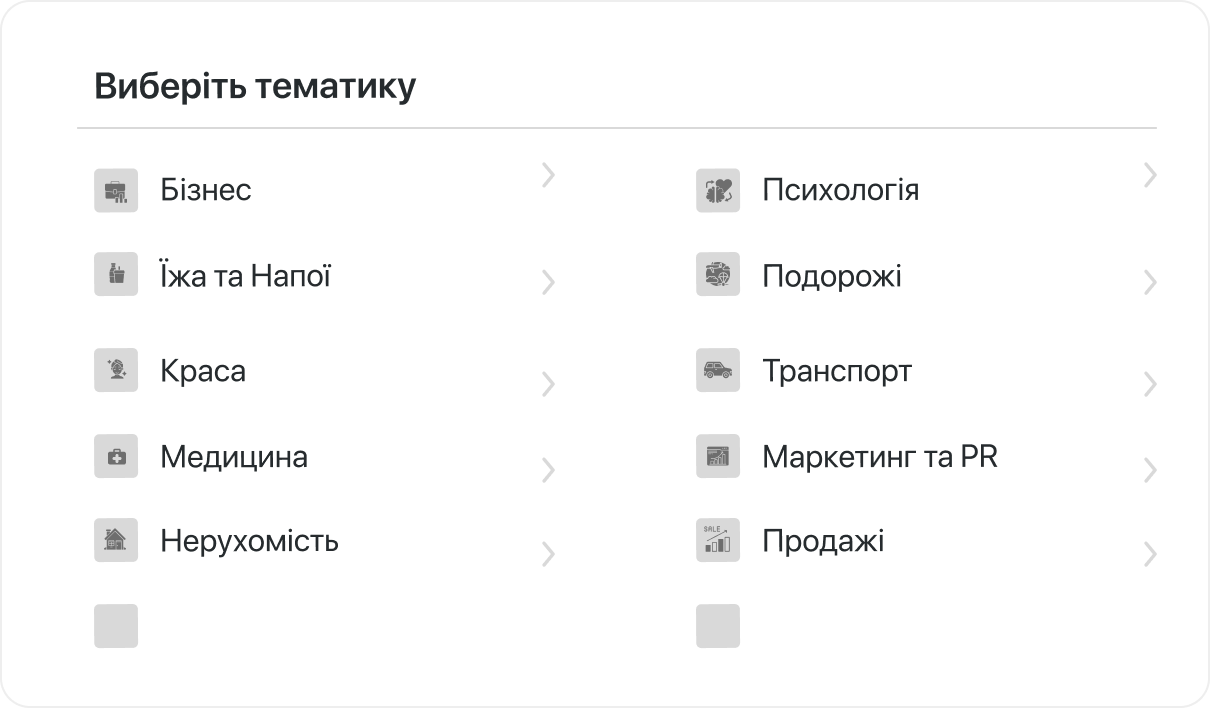Click the food and drinks icon
This screenshot has height=708, width=1210.
coord(116,274)
